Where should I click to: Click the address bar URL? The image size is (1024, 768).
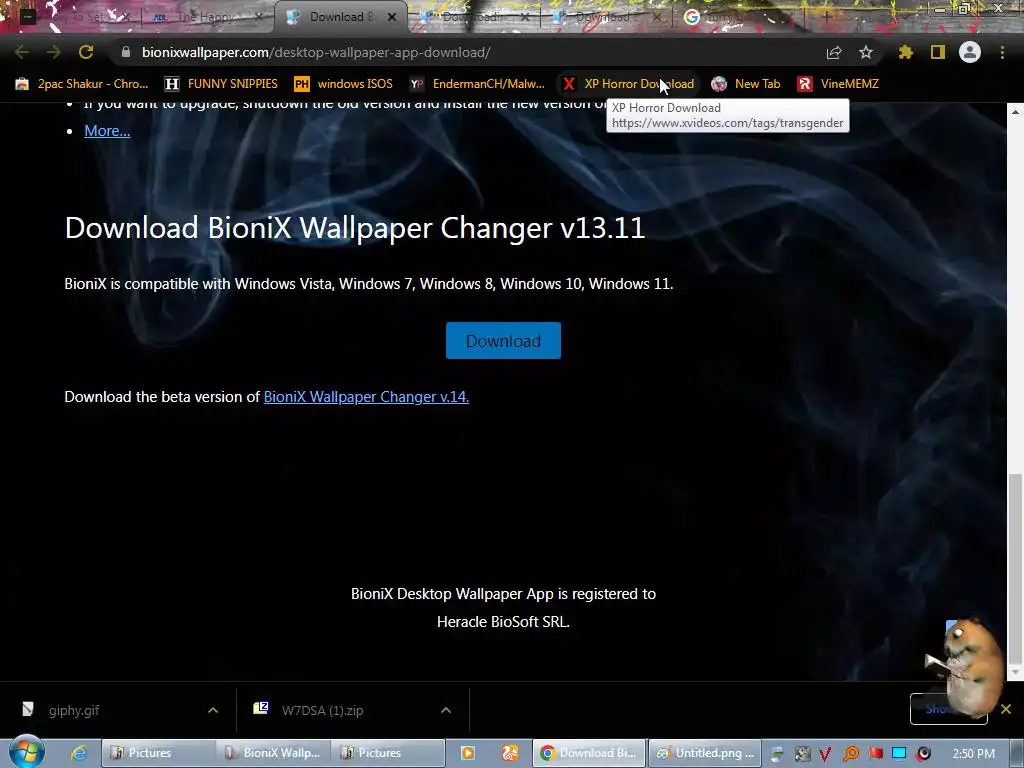[x=316, y=52]
